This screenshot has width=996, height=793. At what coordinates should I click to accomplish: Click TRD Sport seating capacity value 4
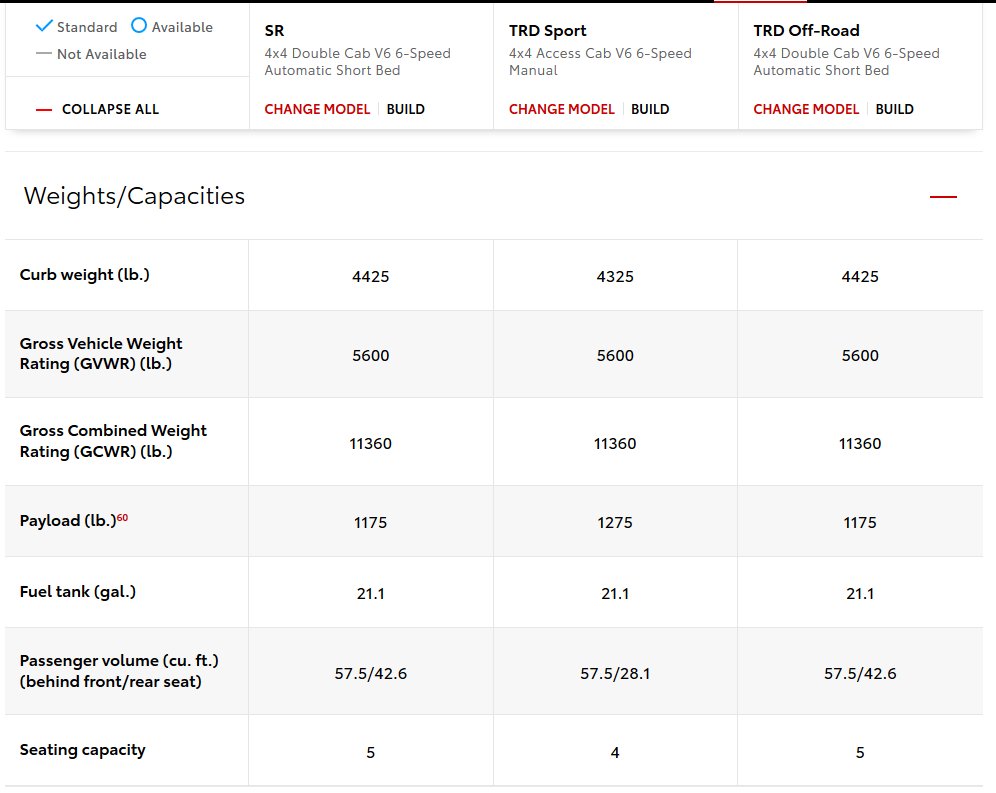click(615, 752)
